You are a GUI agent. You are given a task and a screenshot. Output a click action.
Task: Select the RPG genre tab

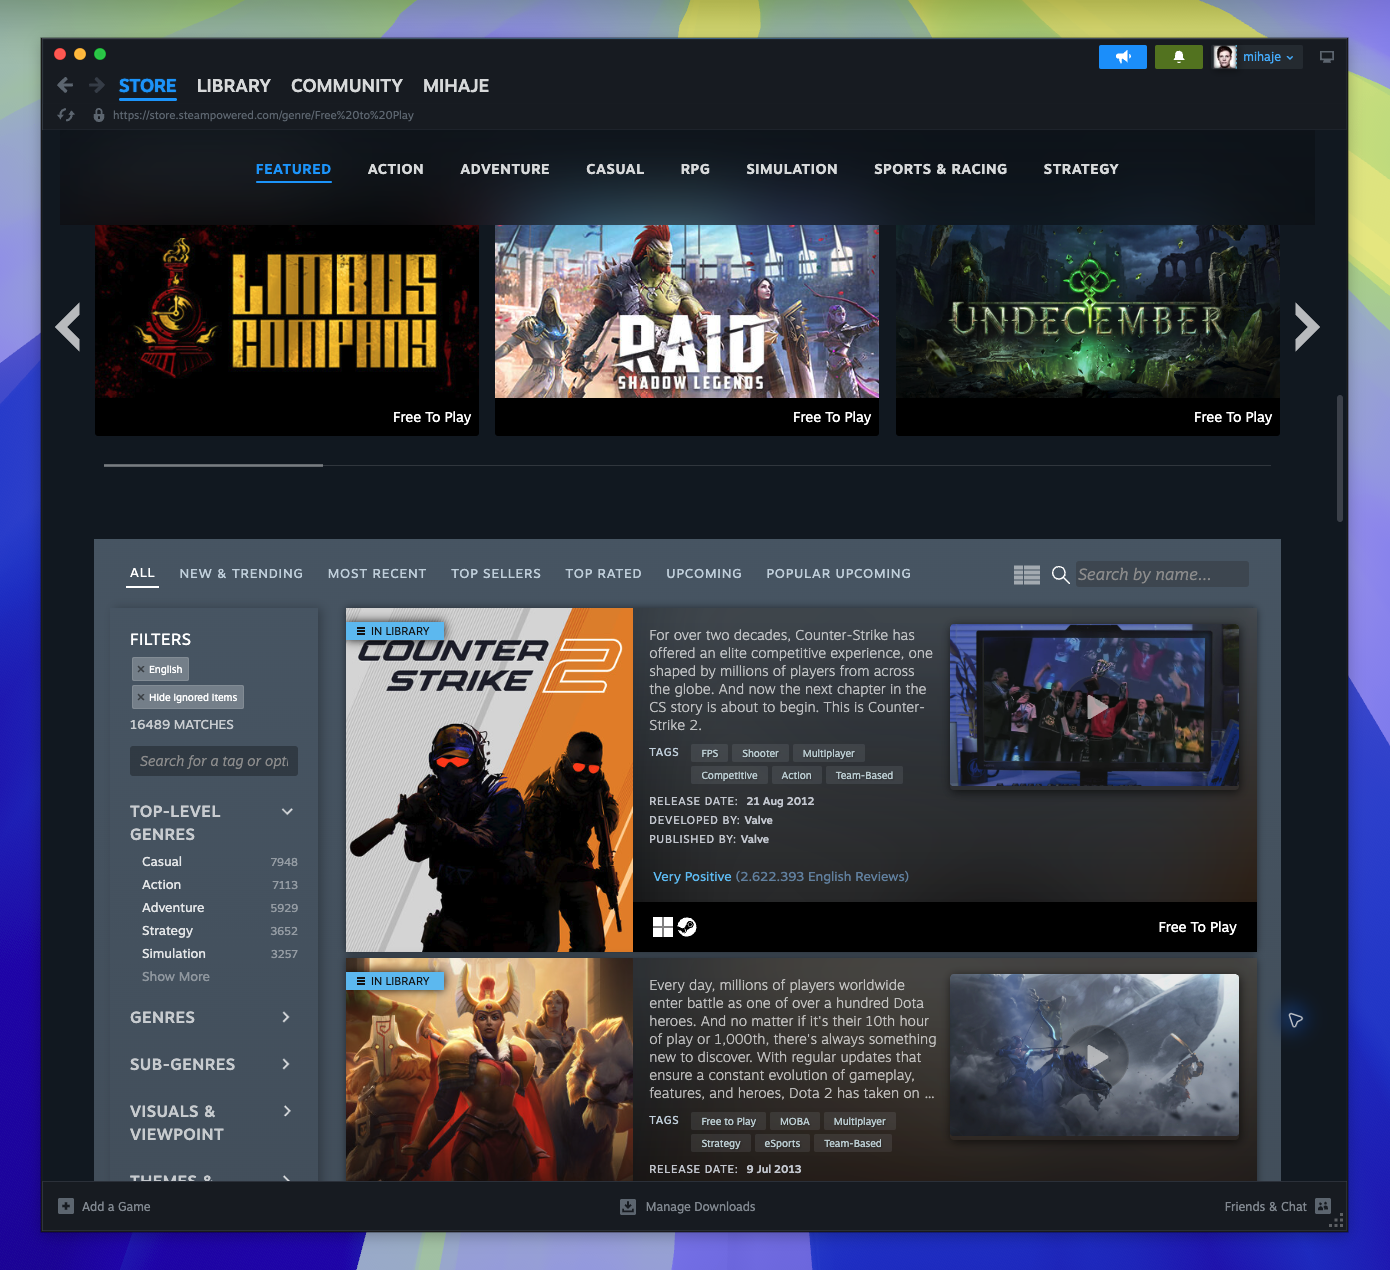click(695, 169)
